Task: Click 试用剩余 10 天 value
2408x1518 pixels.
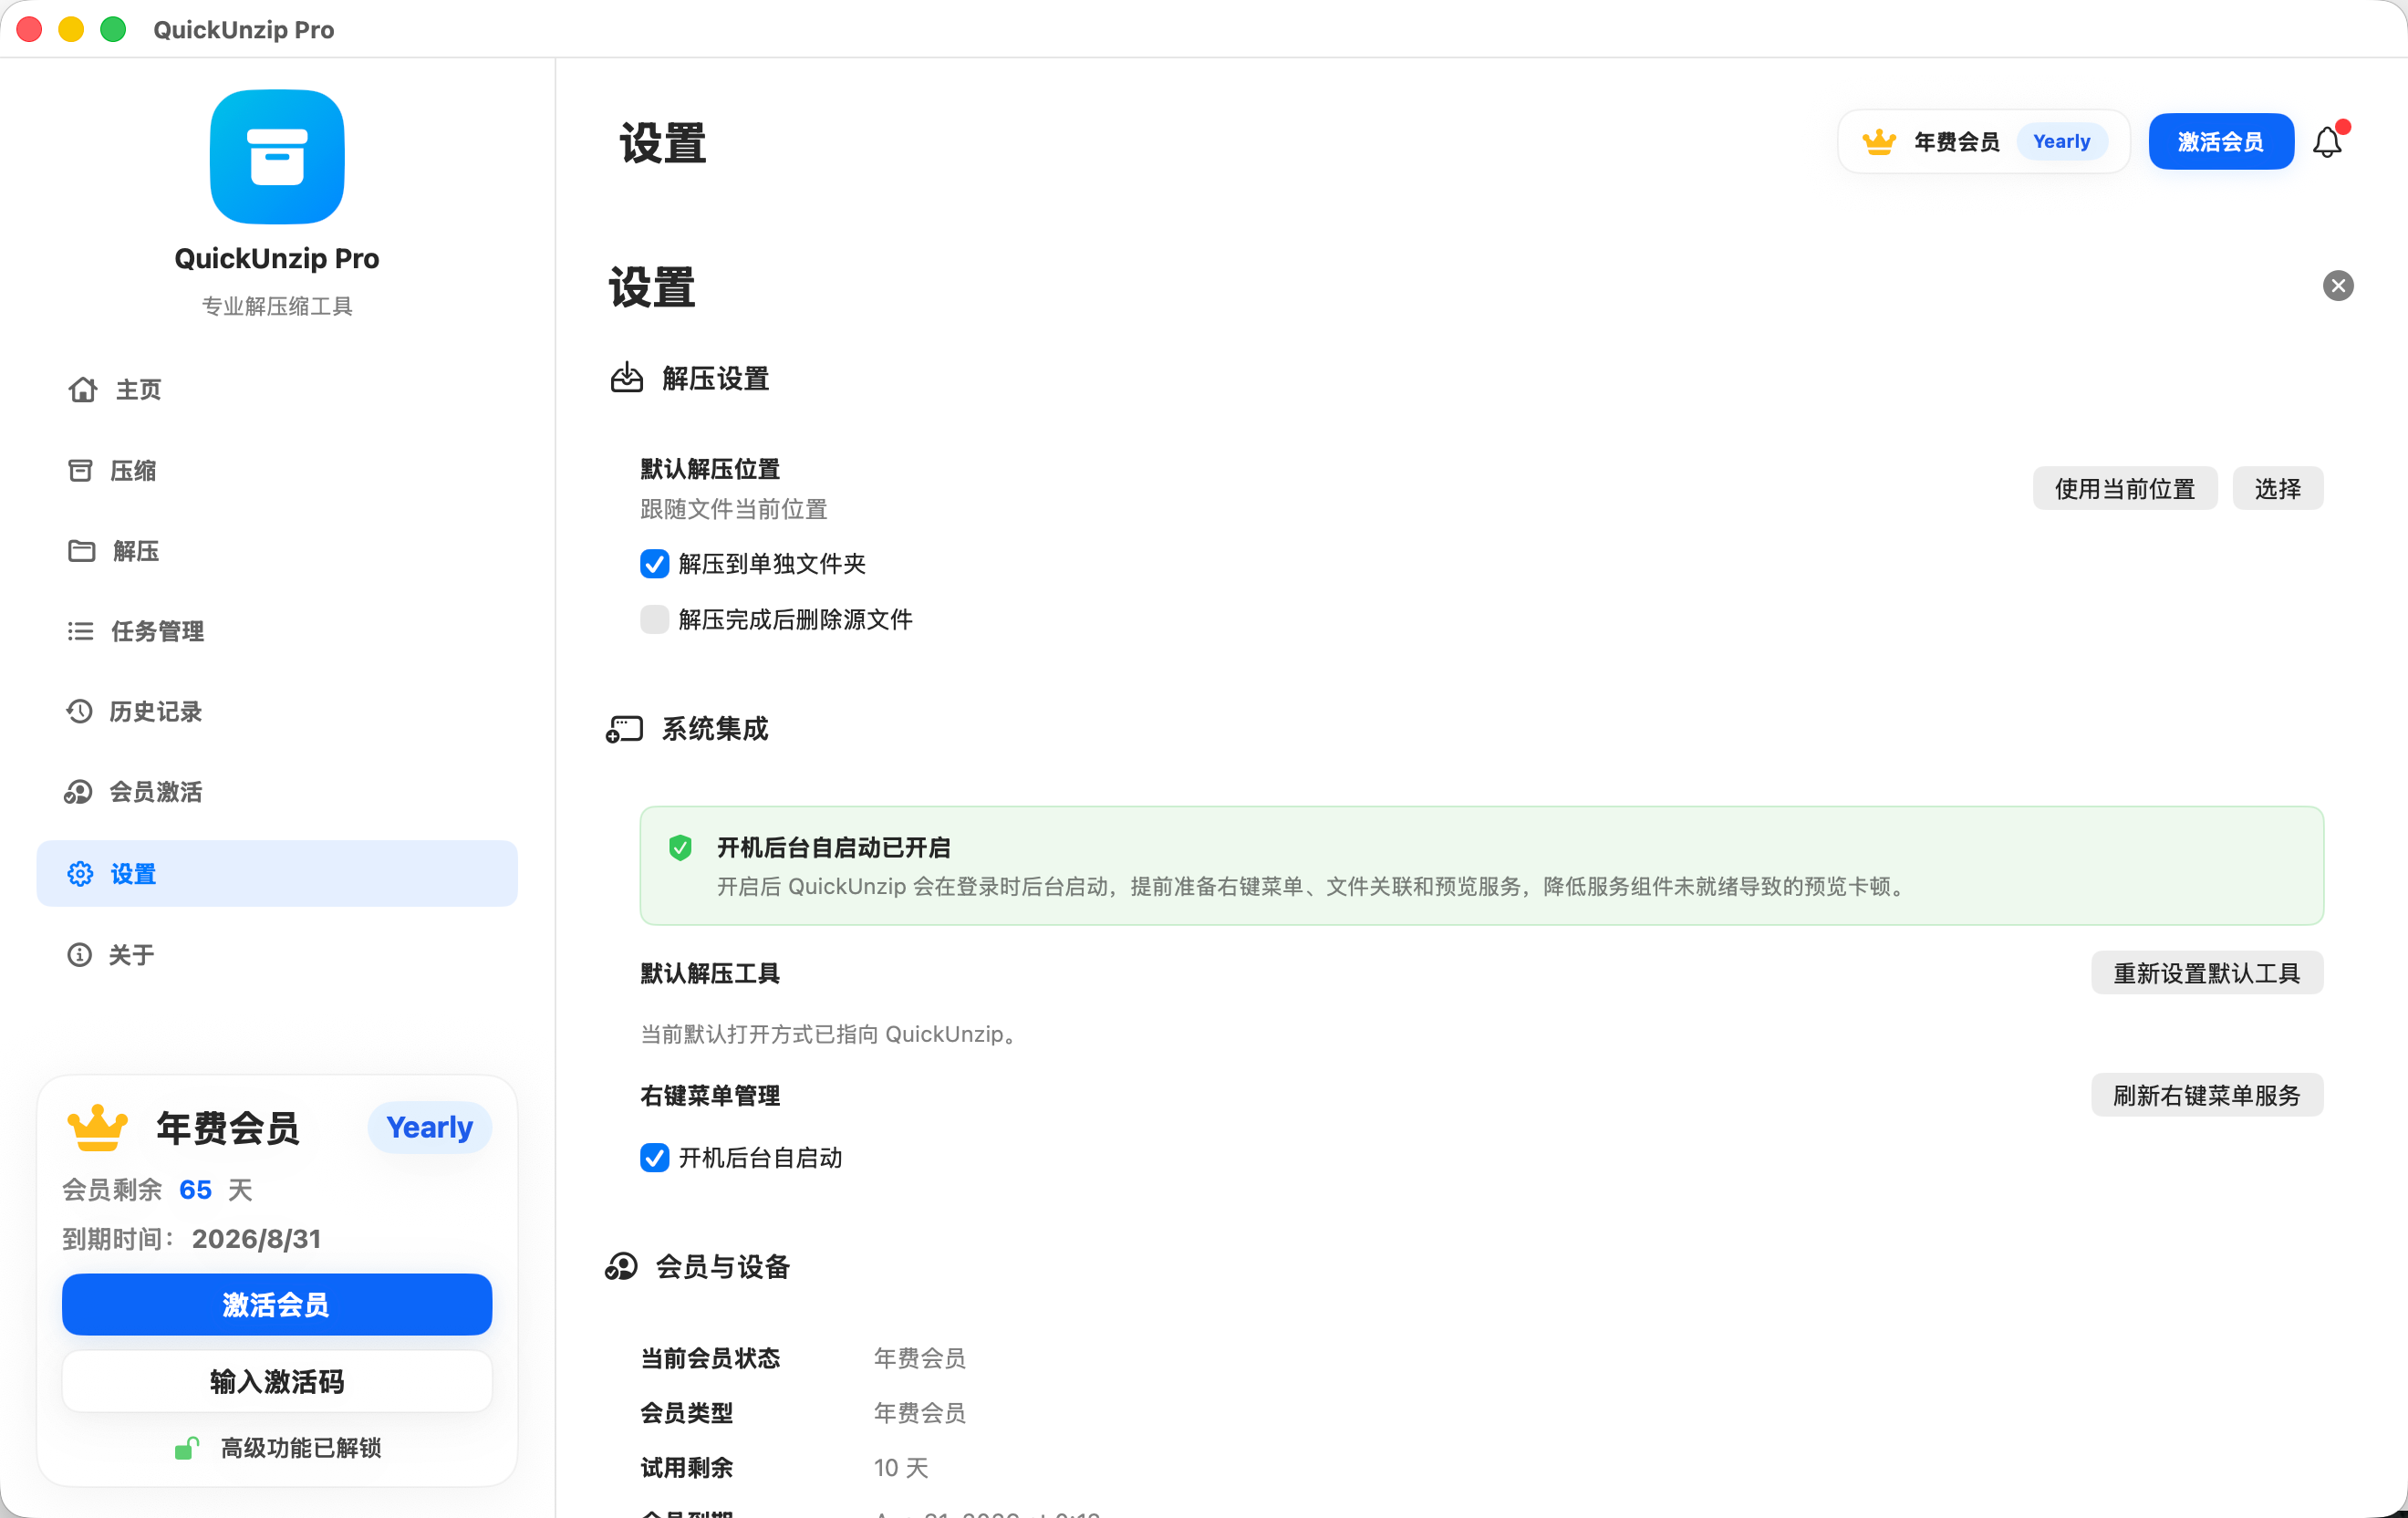Action: point(901,1468)
